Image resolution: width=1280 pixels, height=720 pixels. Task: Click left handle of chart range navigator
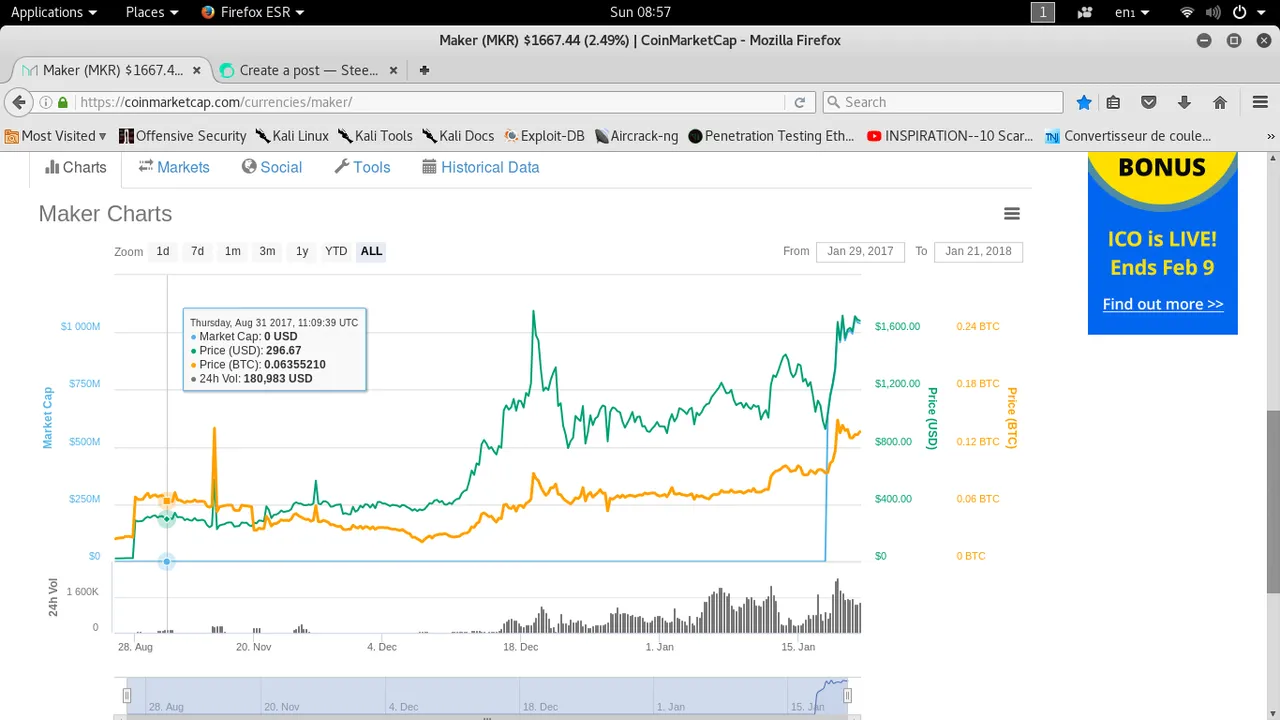(x=127, y=695)
